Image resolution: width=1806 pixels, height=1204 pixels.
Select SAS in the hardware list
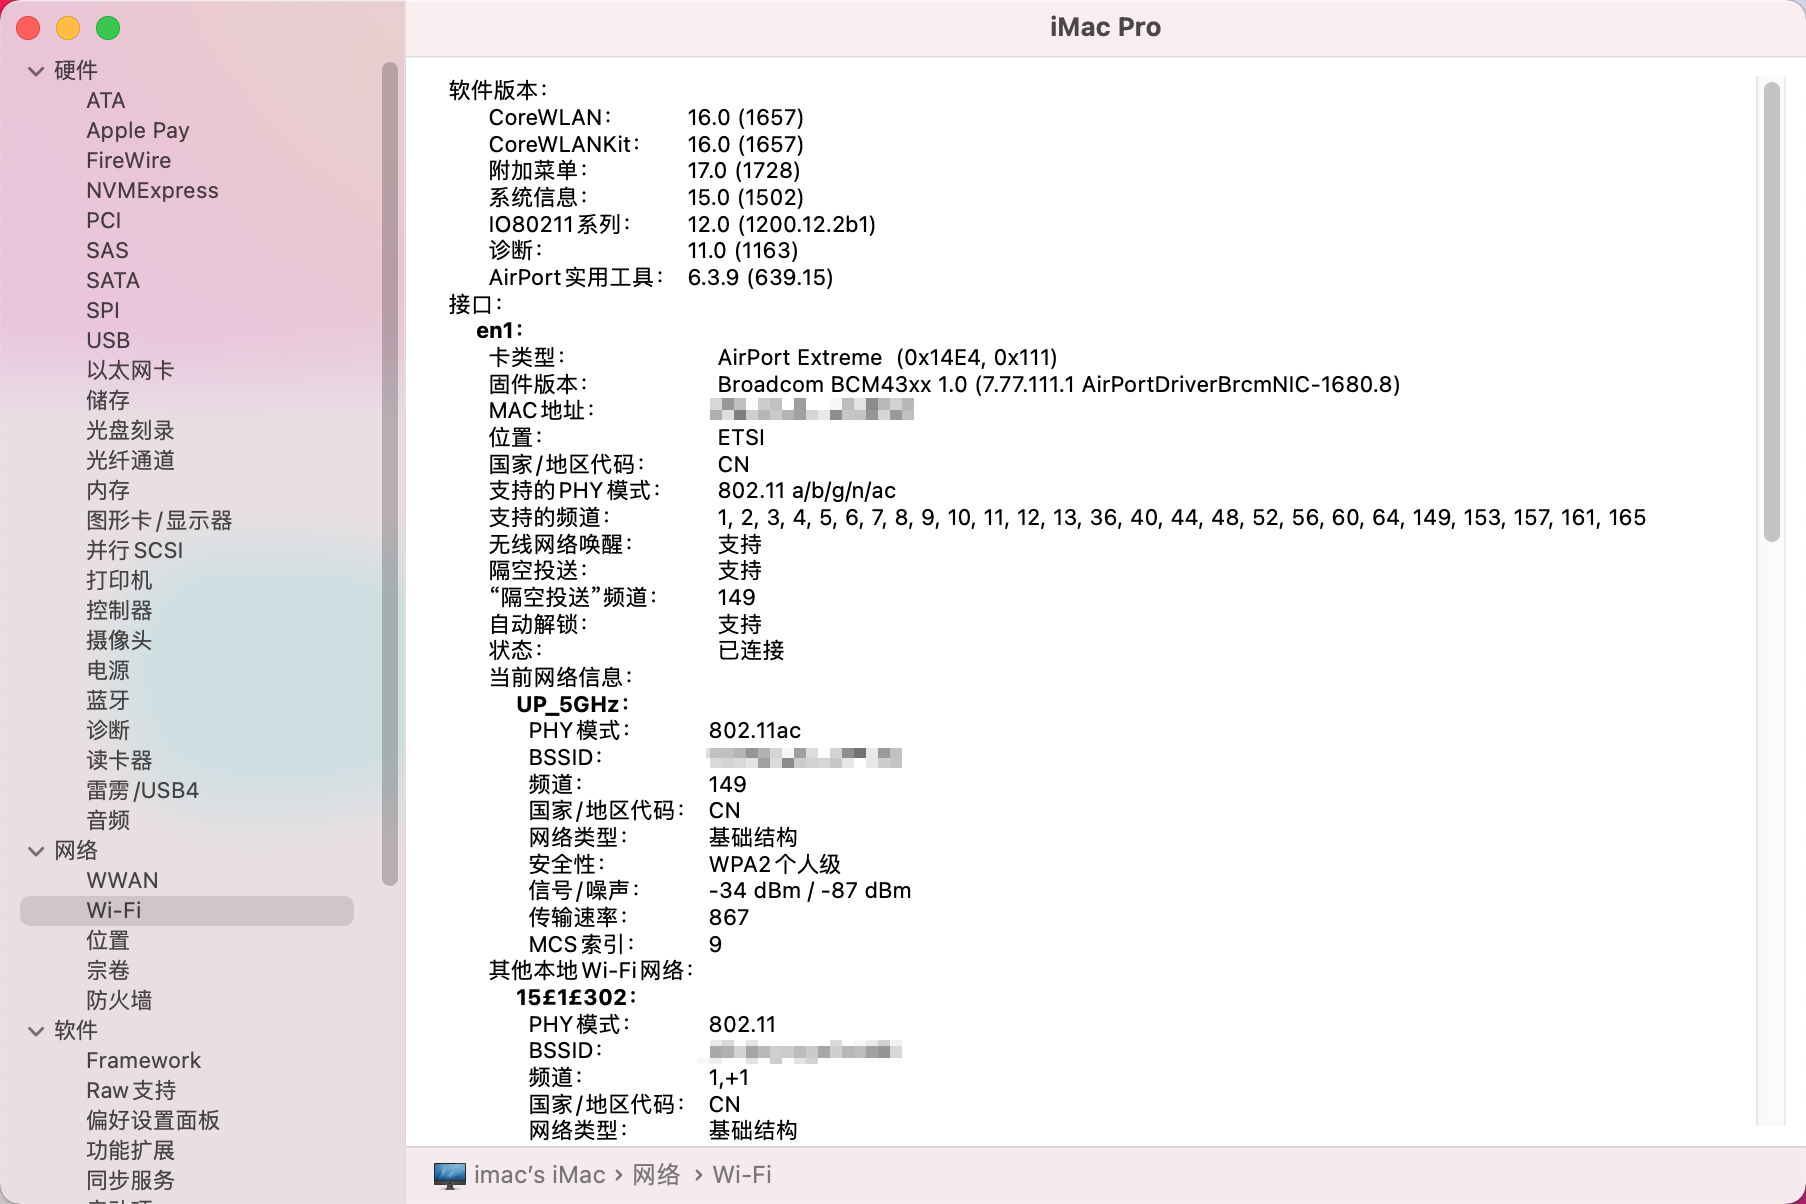tap(107, 251)
